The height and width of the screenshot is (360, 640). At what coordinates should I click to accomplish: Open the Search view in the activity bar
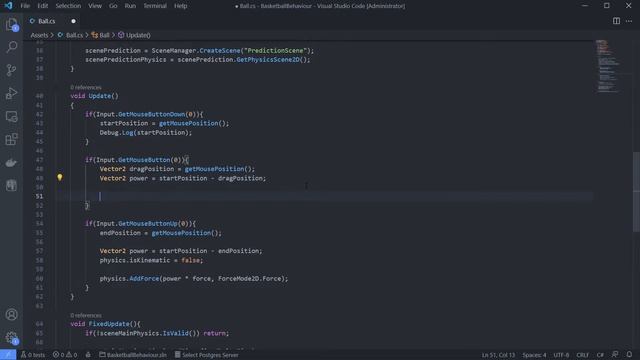[11, 47]
